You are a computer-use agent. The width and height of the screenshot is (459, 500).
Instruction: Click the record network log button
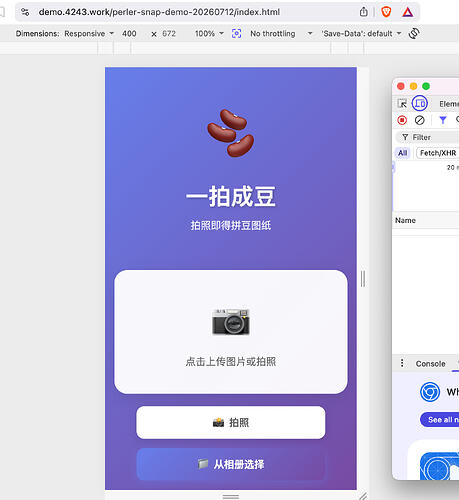(x=402, y=120)
